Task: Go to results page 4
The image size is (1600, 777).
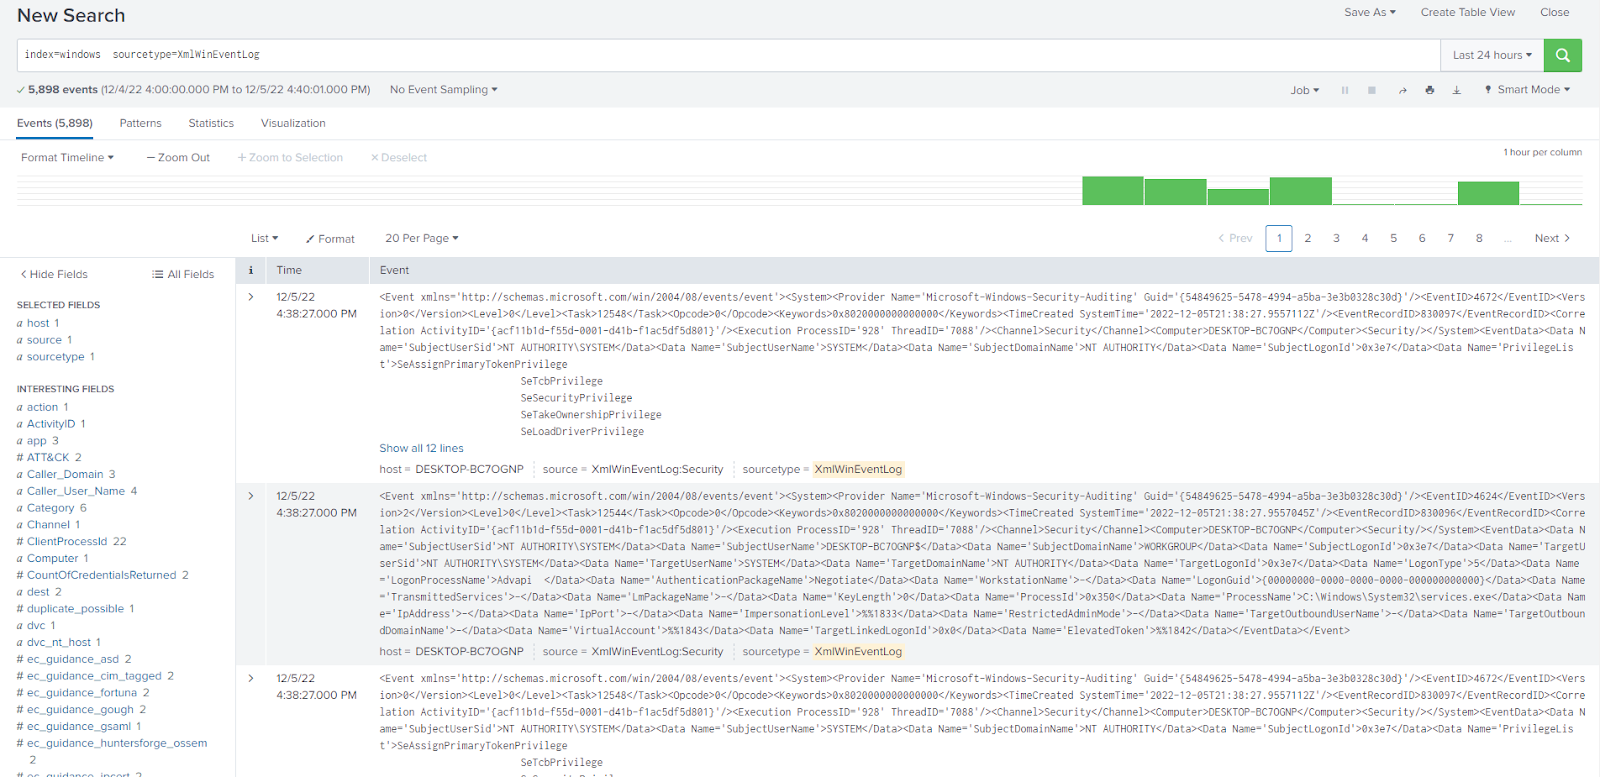Action: pos(1364,238)
